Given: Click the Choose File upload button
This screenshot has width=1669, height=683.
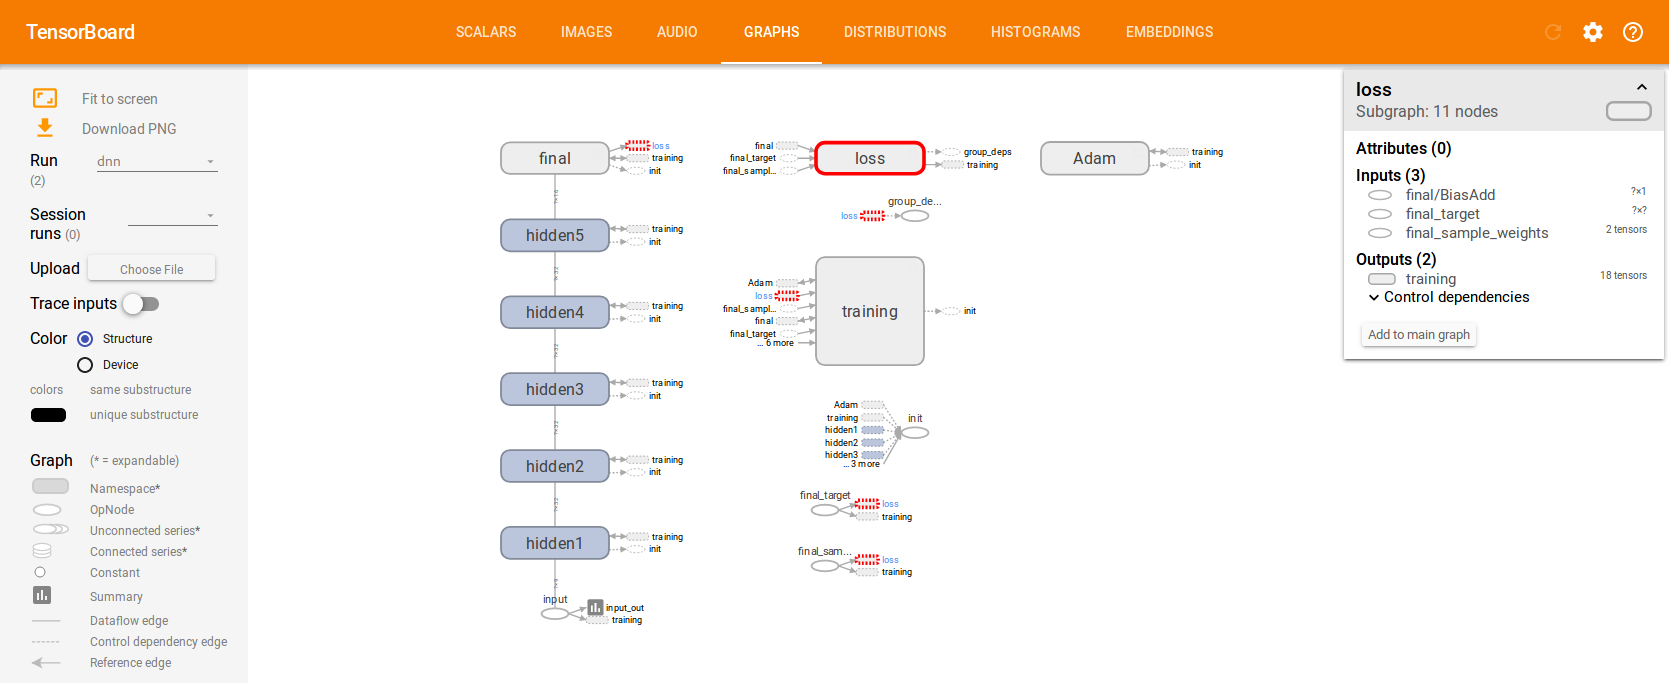Looking at the screenshot, I should click(x=151, y=269).
